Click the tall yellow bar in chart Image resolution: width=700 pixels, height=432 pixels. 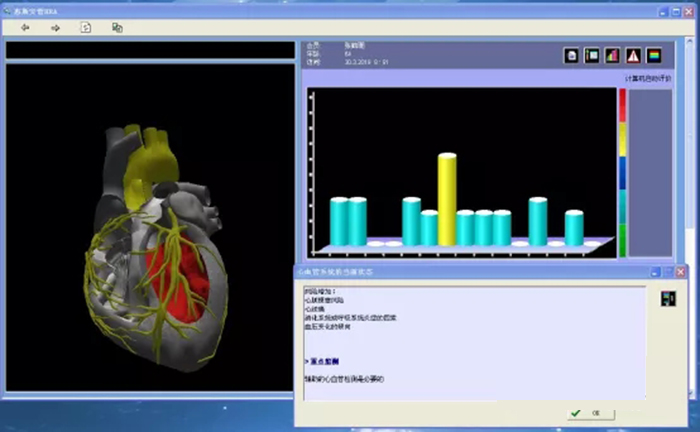pyautogui.click(x=447, y=200)
